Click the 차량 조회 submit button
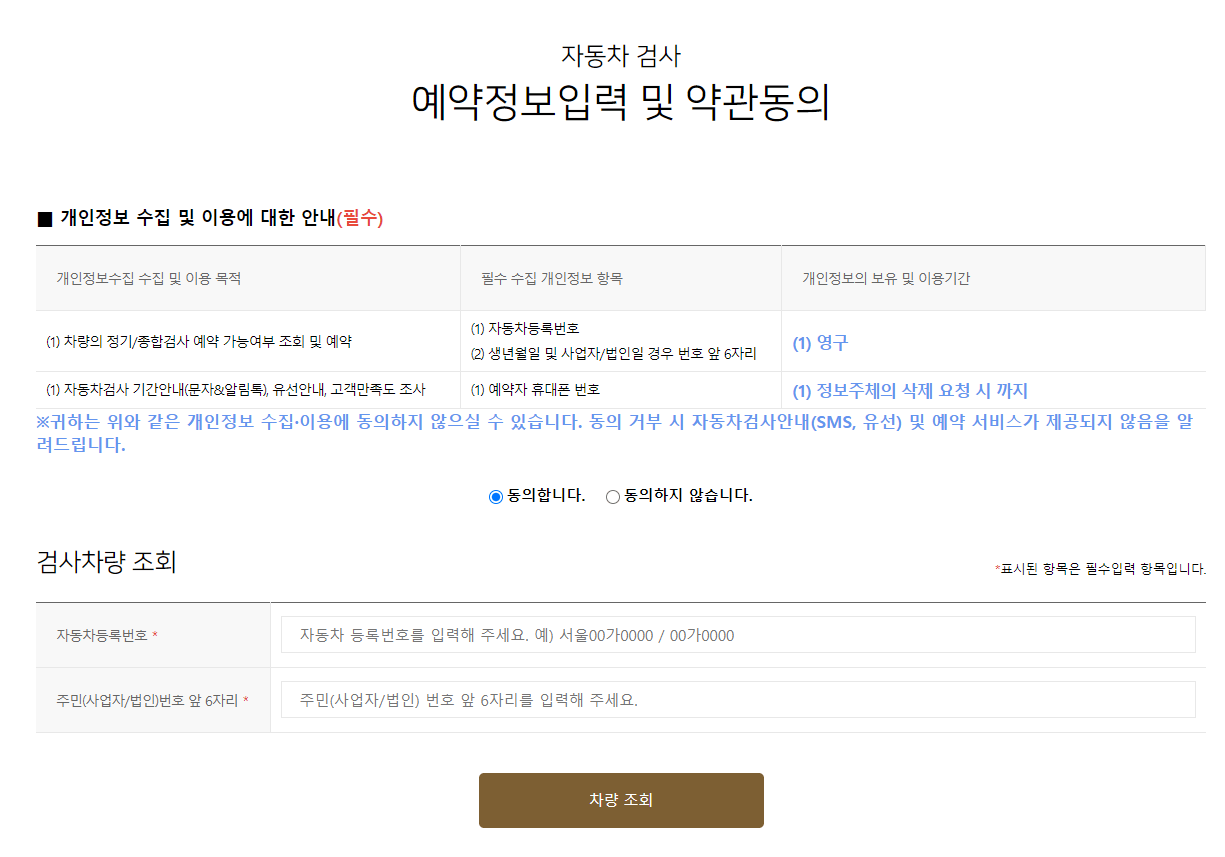 click(620, 800)
